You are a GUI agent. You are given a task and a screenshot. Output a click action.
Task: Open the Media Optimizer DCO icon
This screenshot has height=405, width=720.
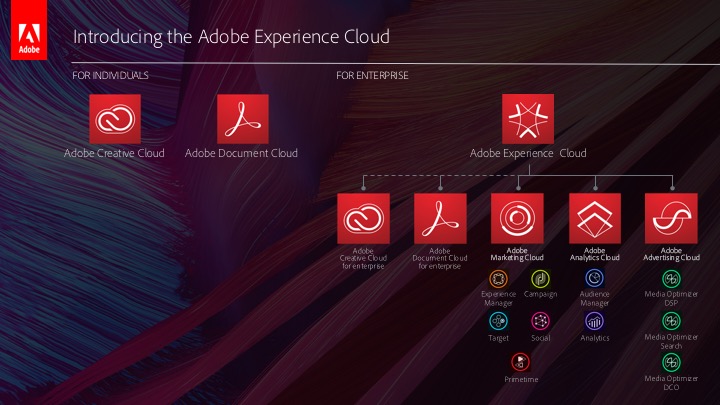click(x=672, y=362)
